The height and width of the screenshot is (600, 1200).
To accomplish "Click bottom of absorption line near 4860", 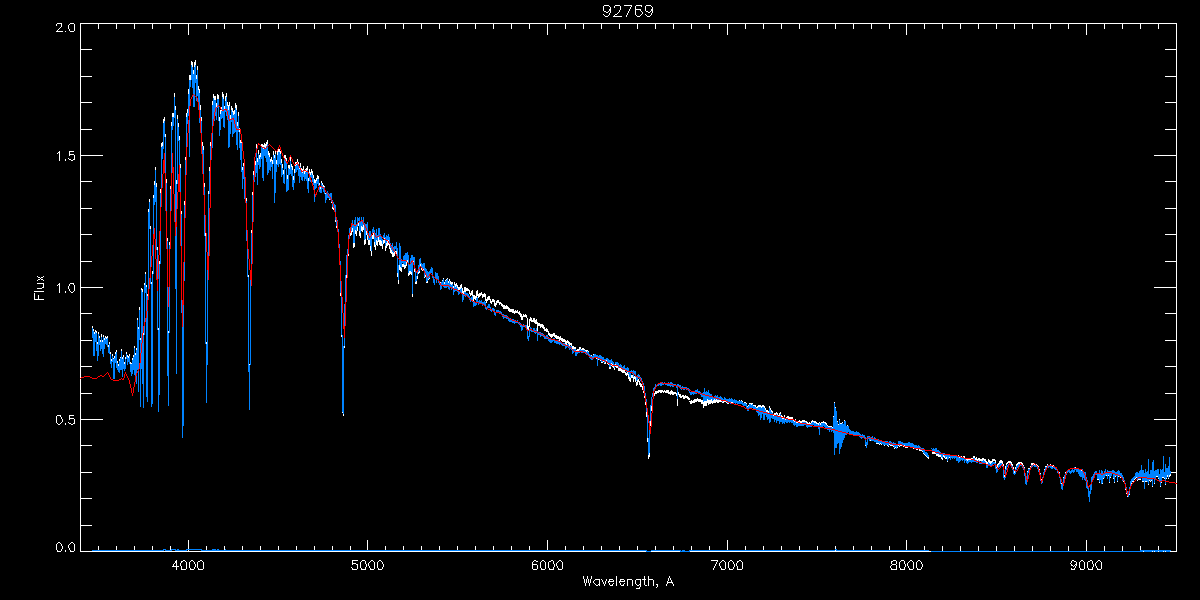I will [343, 412].
